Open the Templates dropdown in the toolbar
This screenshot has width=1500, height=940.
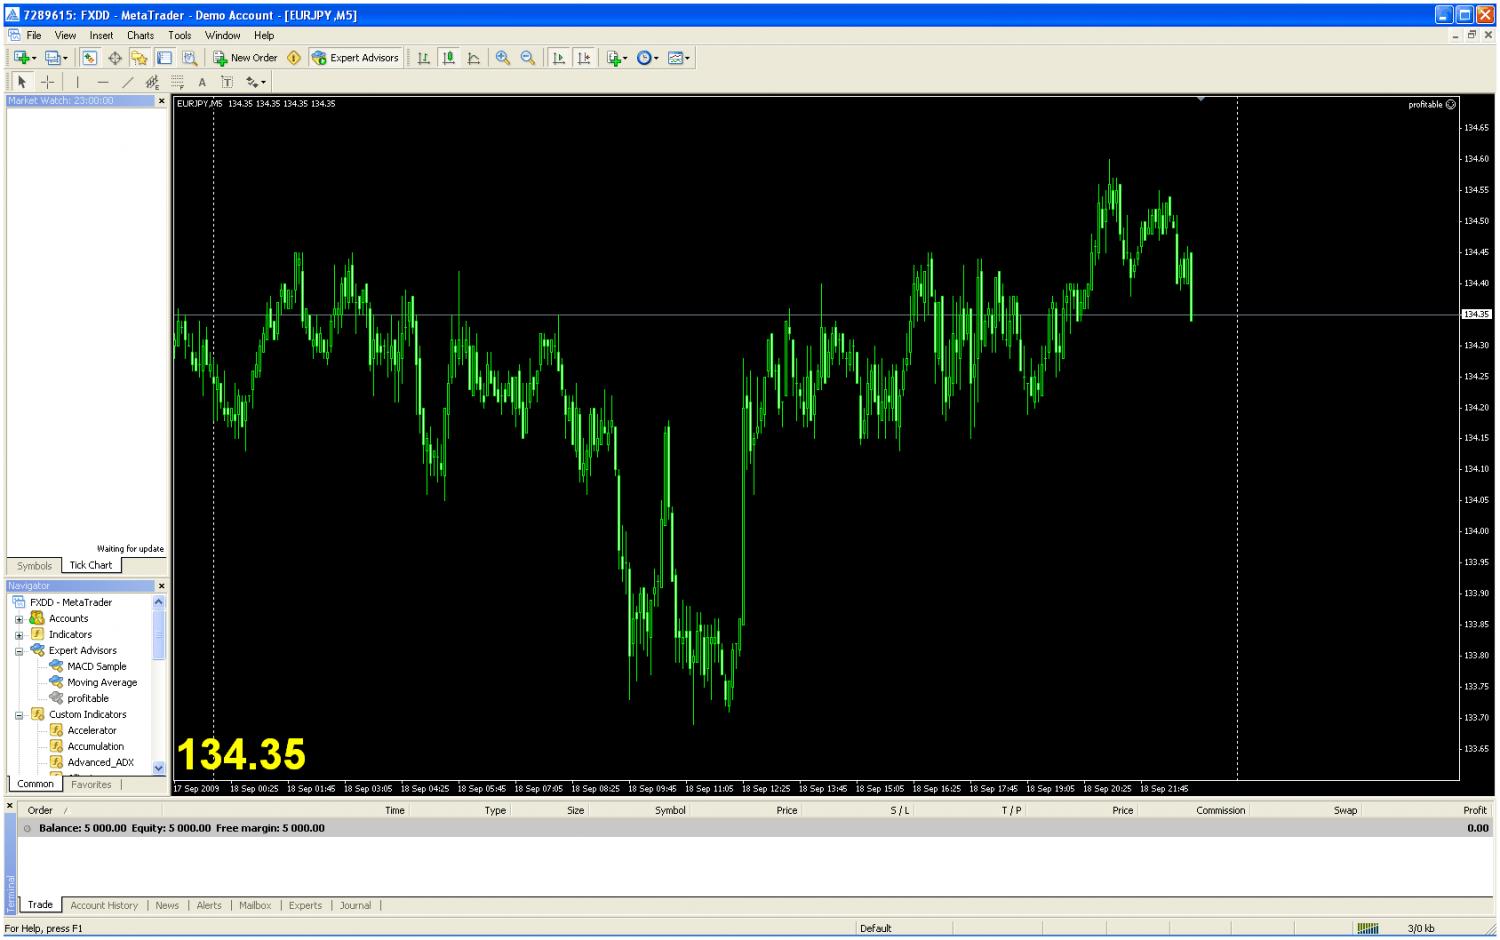coord(679,58)
